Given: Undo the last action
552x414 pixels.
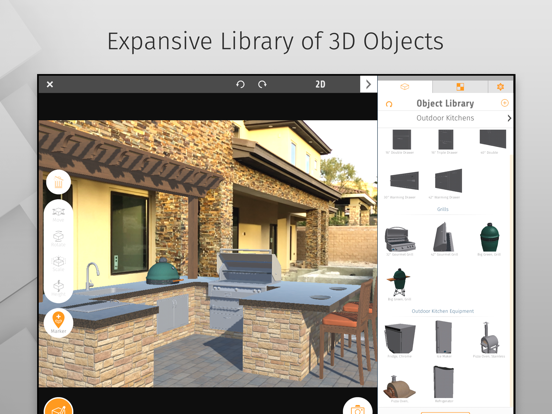Looking at the screenshot, I should pyautogui.click(x=240, y=84).
